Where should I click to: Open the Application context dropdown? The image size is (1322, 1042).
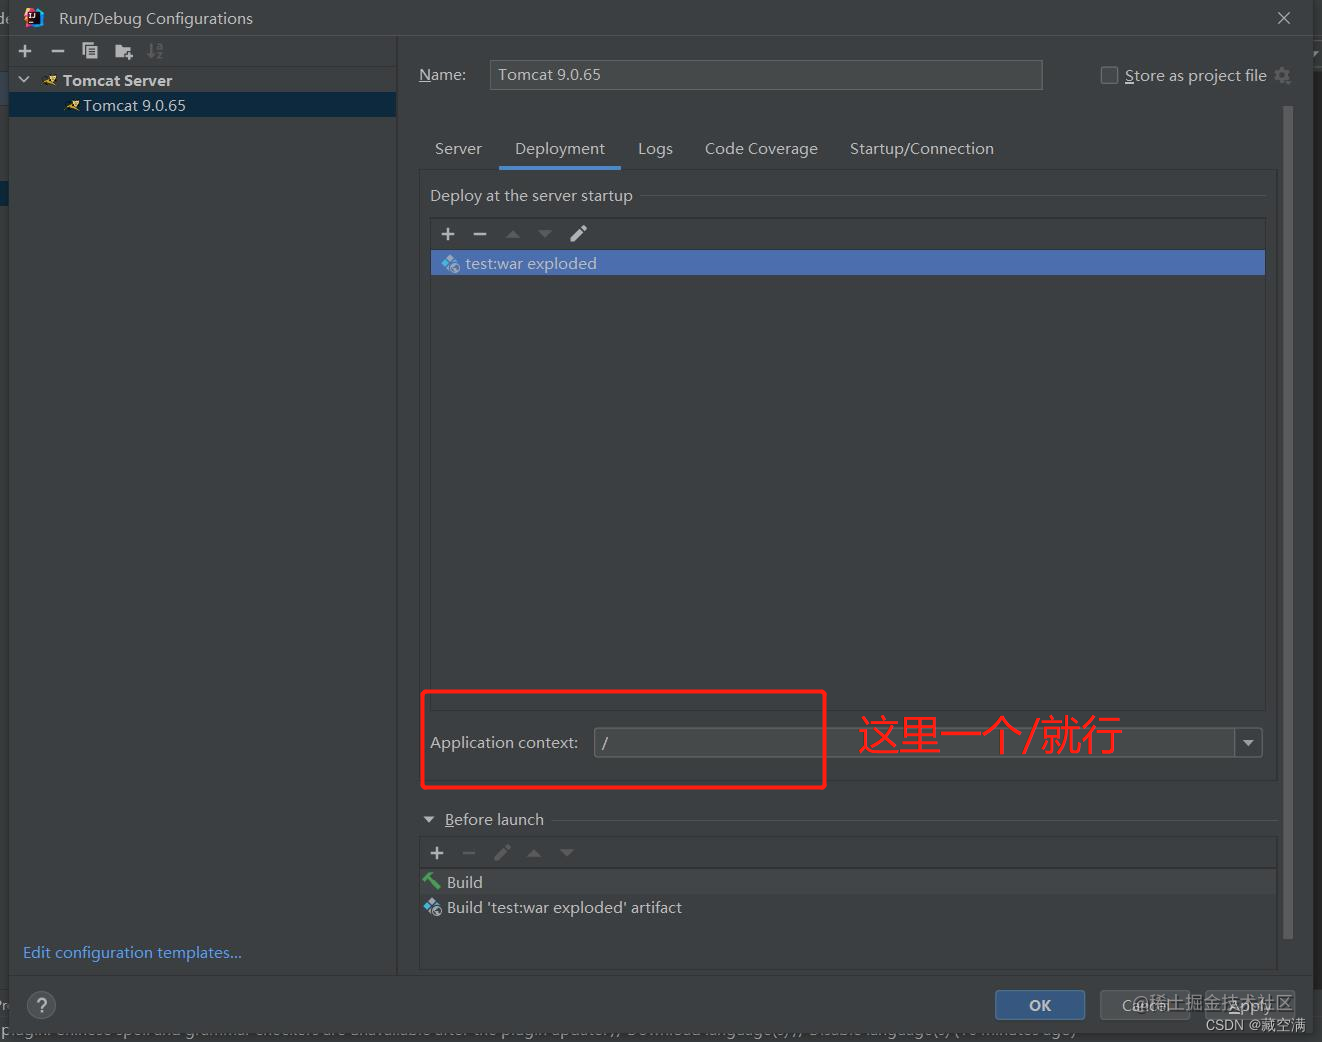1248,743
